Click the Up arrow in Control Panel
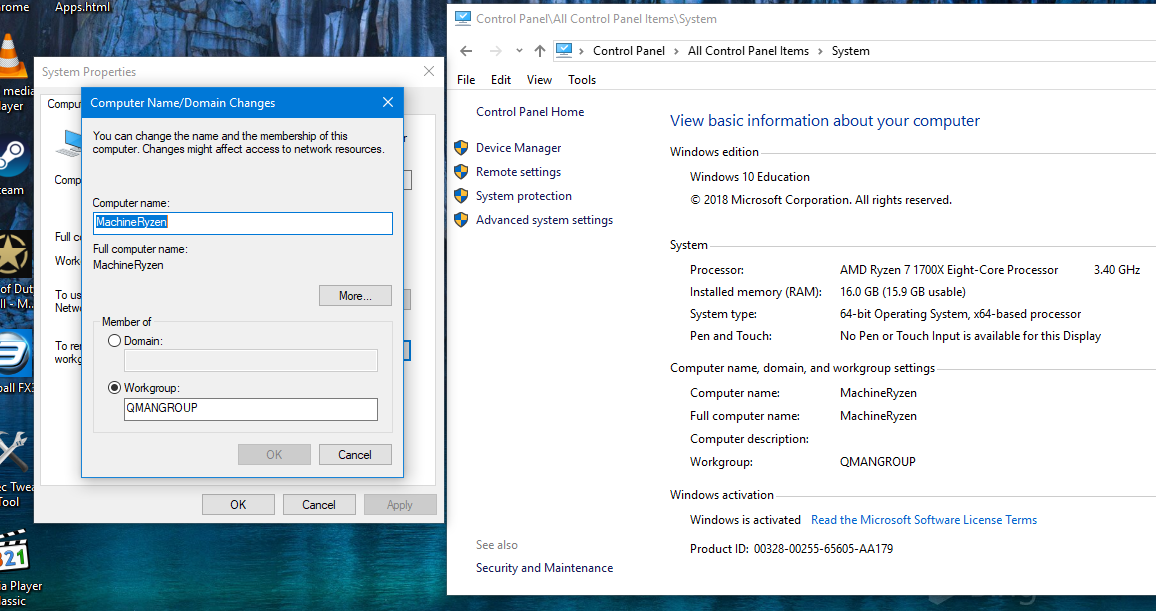Viewport: 1156px width, 611px height. coord(540,51)
